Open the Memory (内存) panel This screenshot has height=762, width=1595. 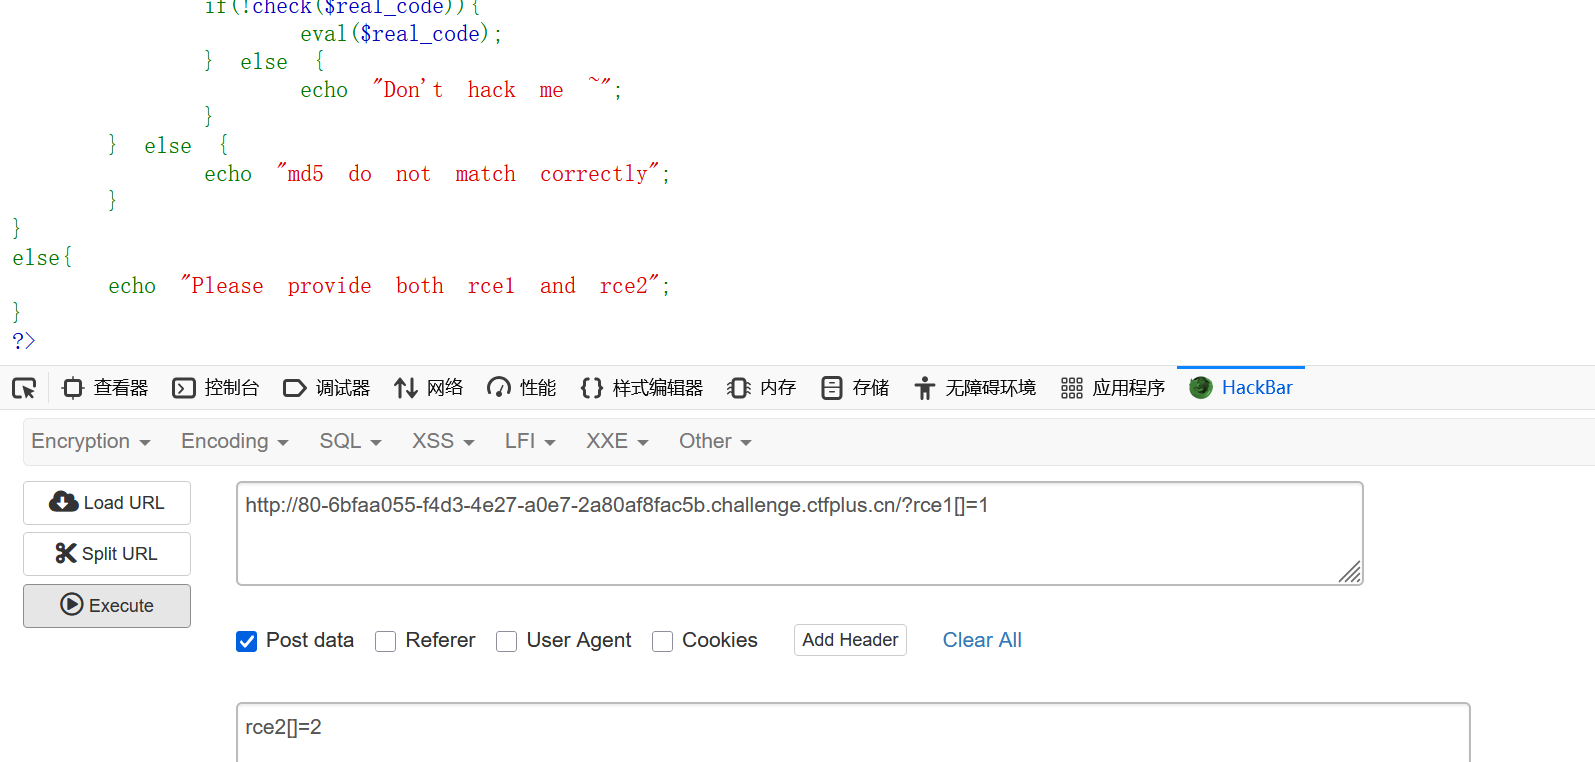pyautogui.click(x=762, y=388)
